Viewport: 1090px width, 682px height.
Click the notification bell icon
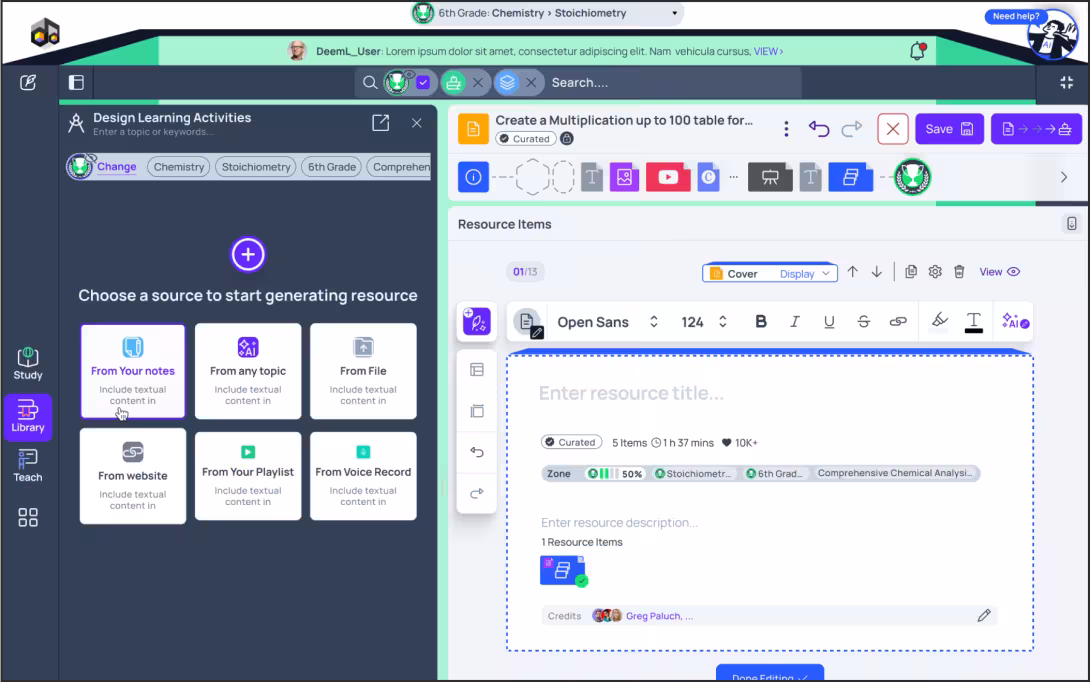point(917,51)
